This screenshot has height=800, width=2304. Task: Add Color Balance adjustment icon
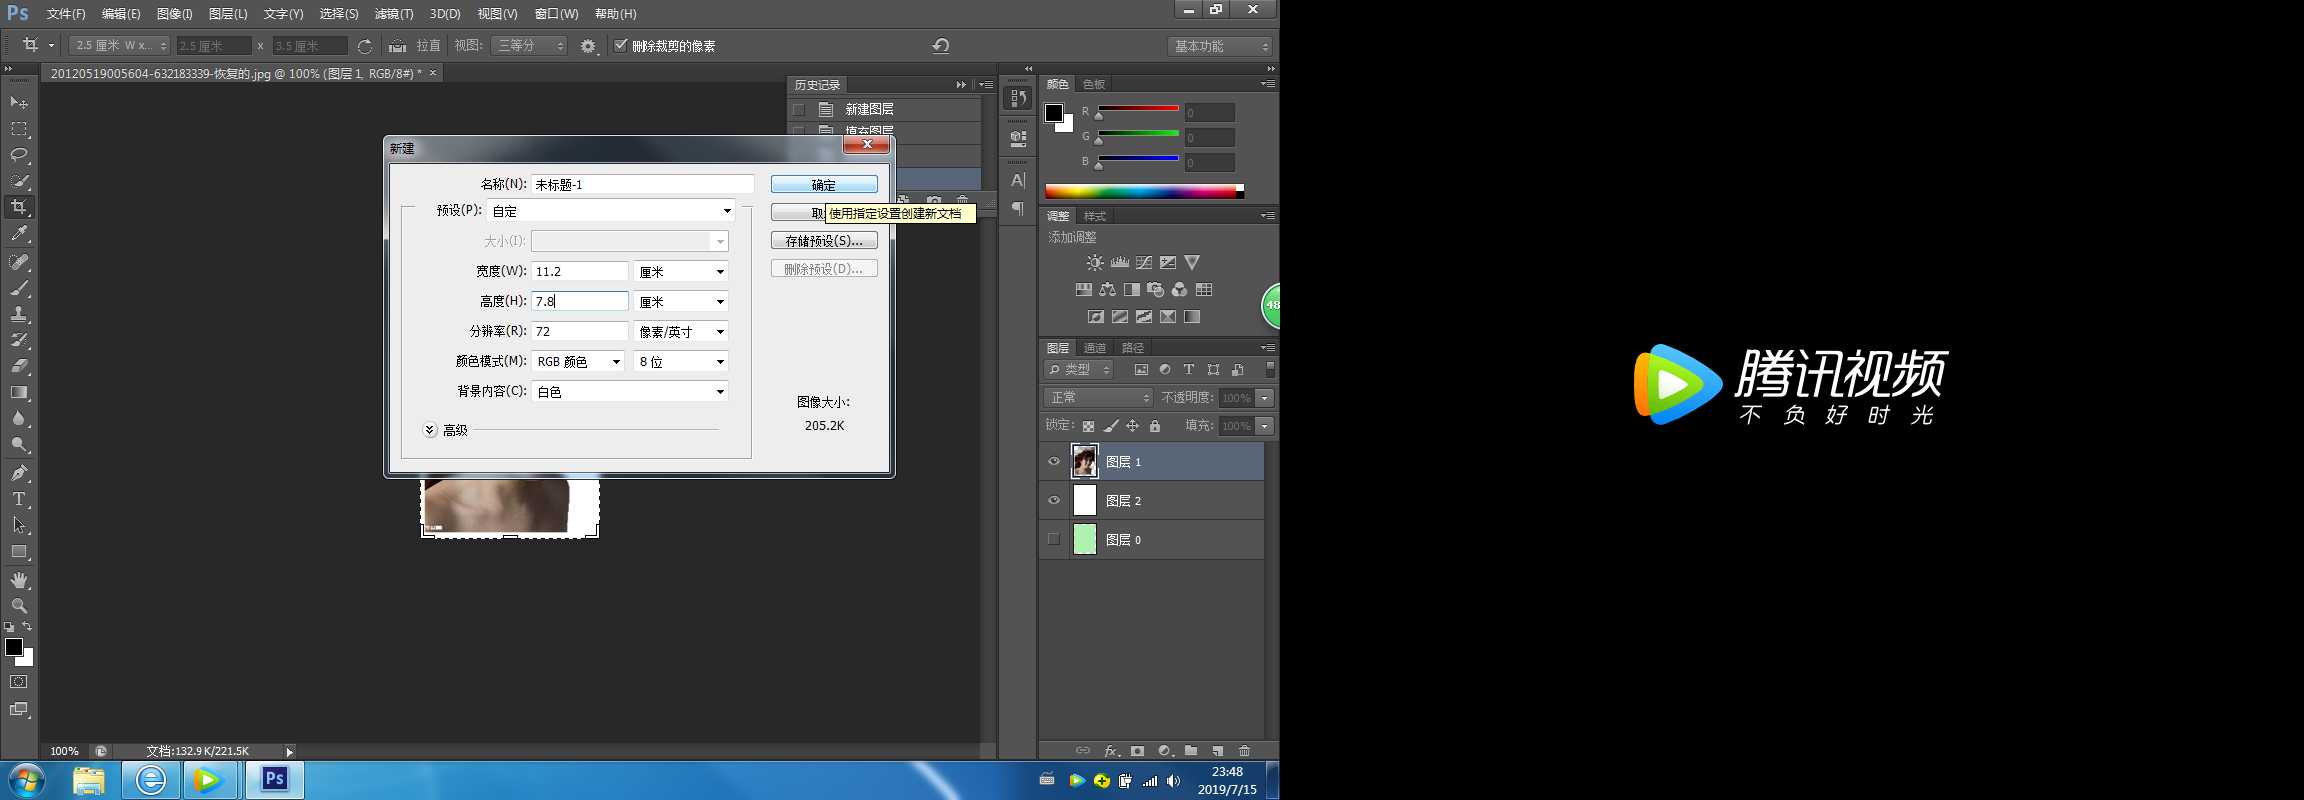coord(1107,290)
